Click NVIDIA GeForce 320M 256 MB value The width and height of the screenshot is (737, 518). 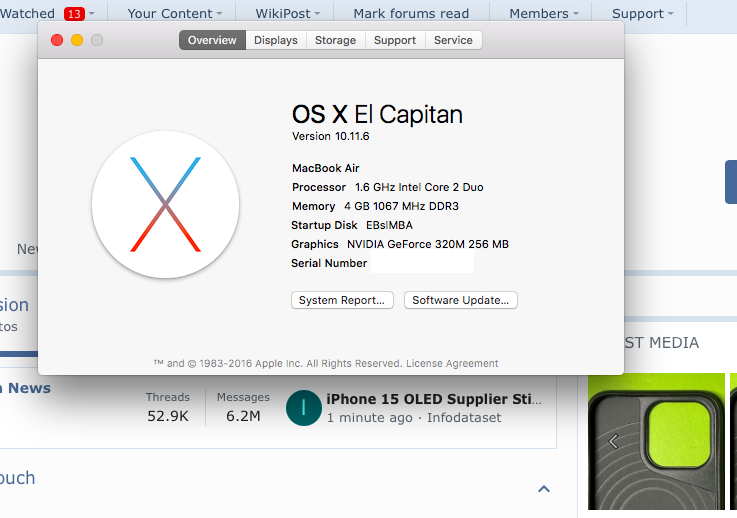click(x=428, y=244)
